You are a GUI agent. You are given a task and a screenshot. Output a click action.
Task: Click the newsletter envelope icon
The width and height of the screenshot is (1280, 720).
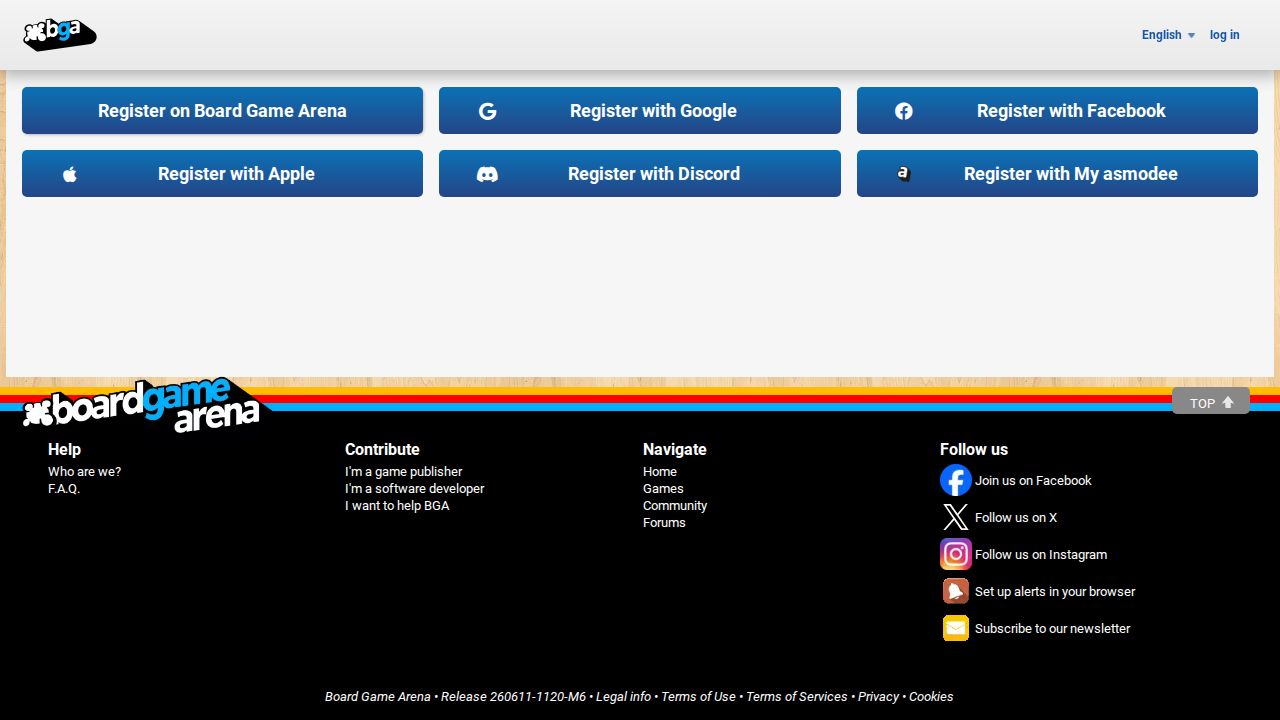tap(956, 628)
